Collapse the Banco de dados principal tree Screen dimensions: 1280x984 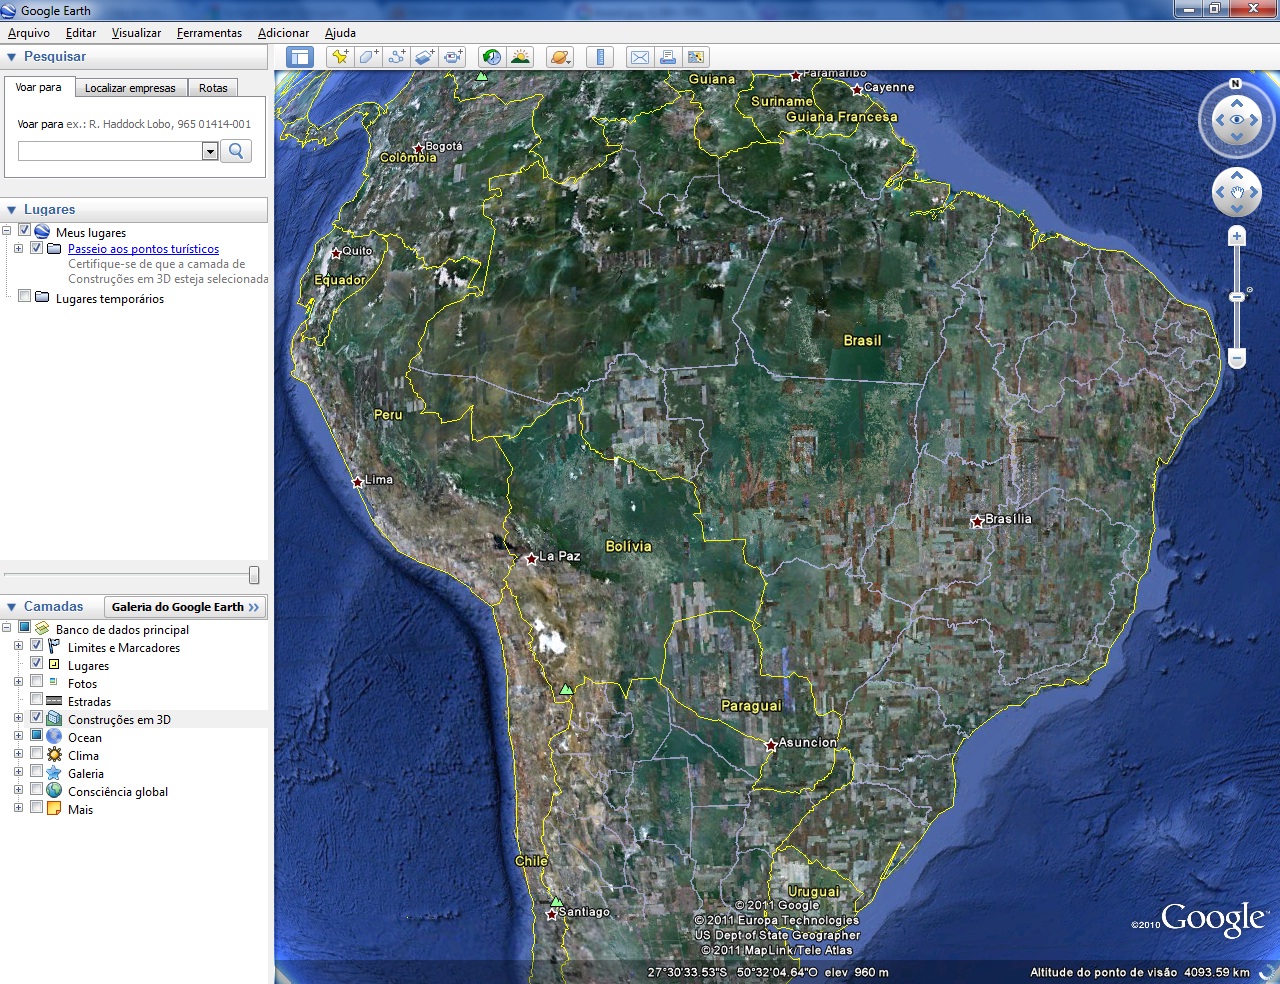click(x=7, y=629)
